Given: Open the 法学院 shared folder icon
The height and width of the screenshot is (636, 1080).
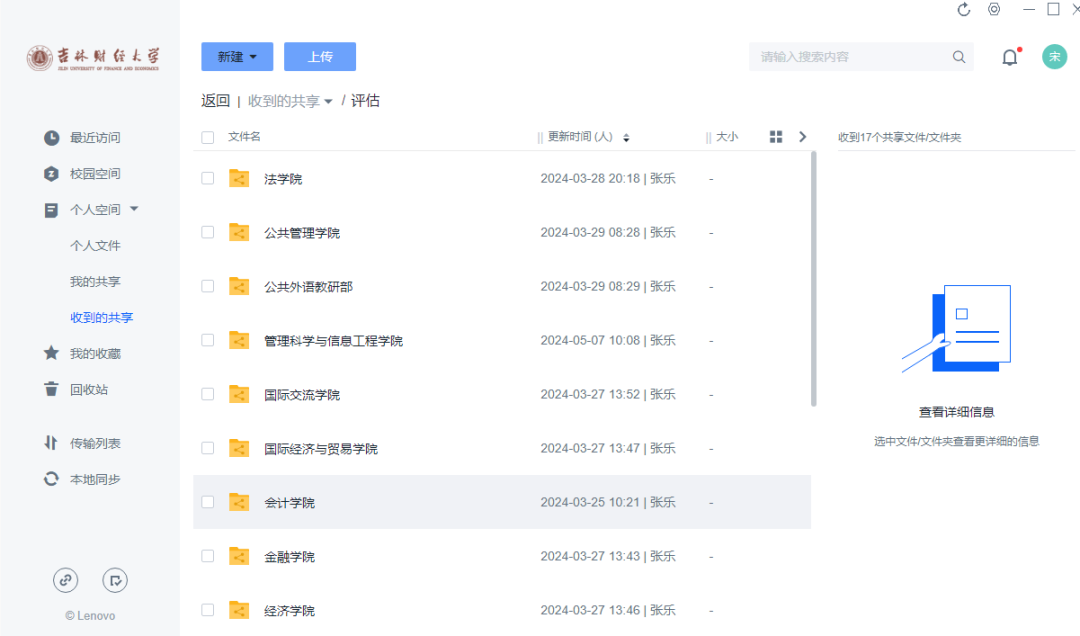Looking at the screenshot, I should click(239, 179).
